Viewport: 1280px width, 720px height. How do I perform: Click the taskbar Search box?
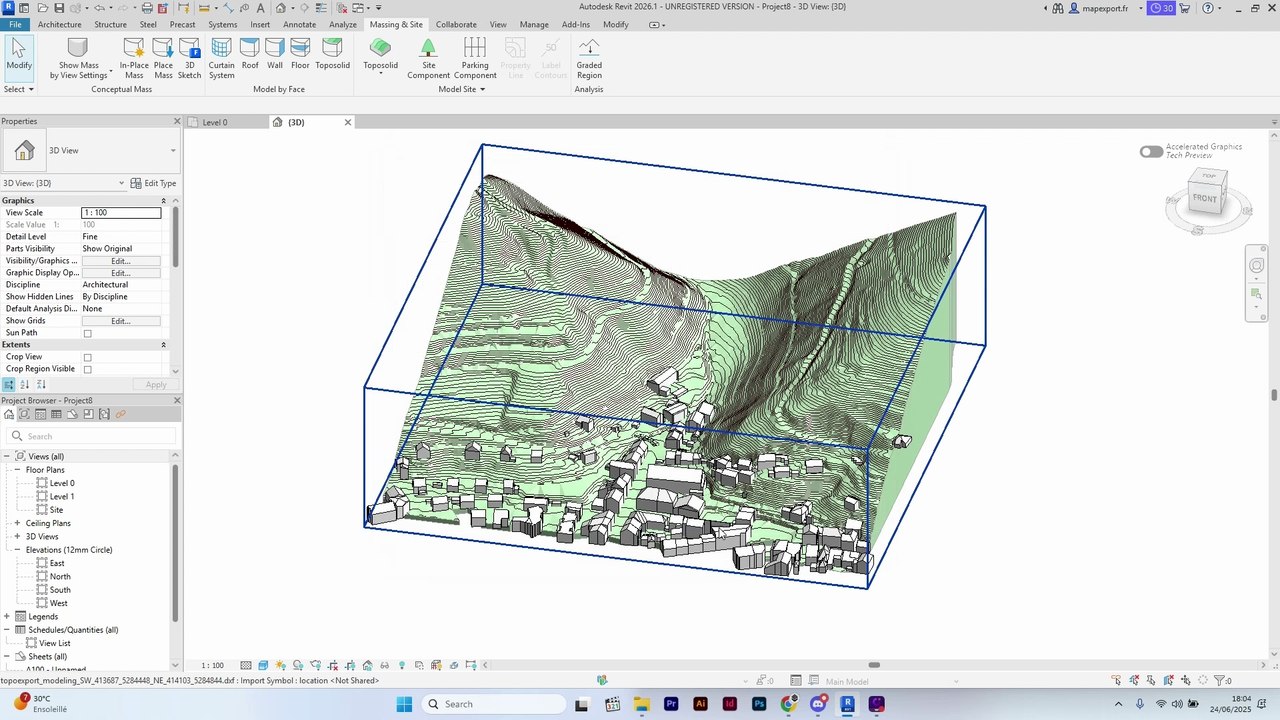(492, 704)
